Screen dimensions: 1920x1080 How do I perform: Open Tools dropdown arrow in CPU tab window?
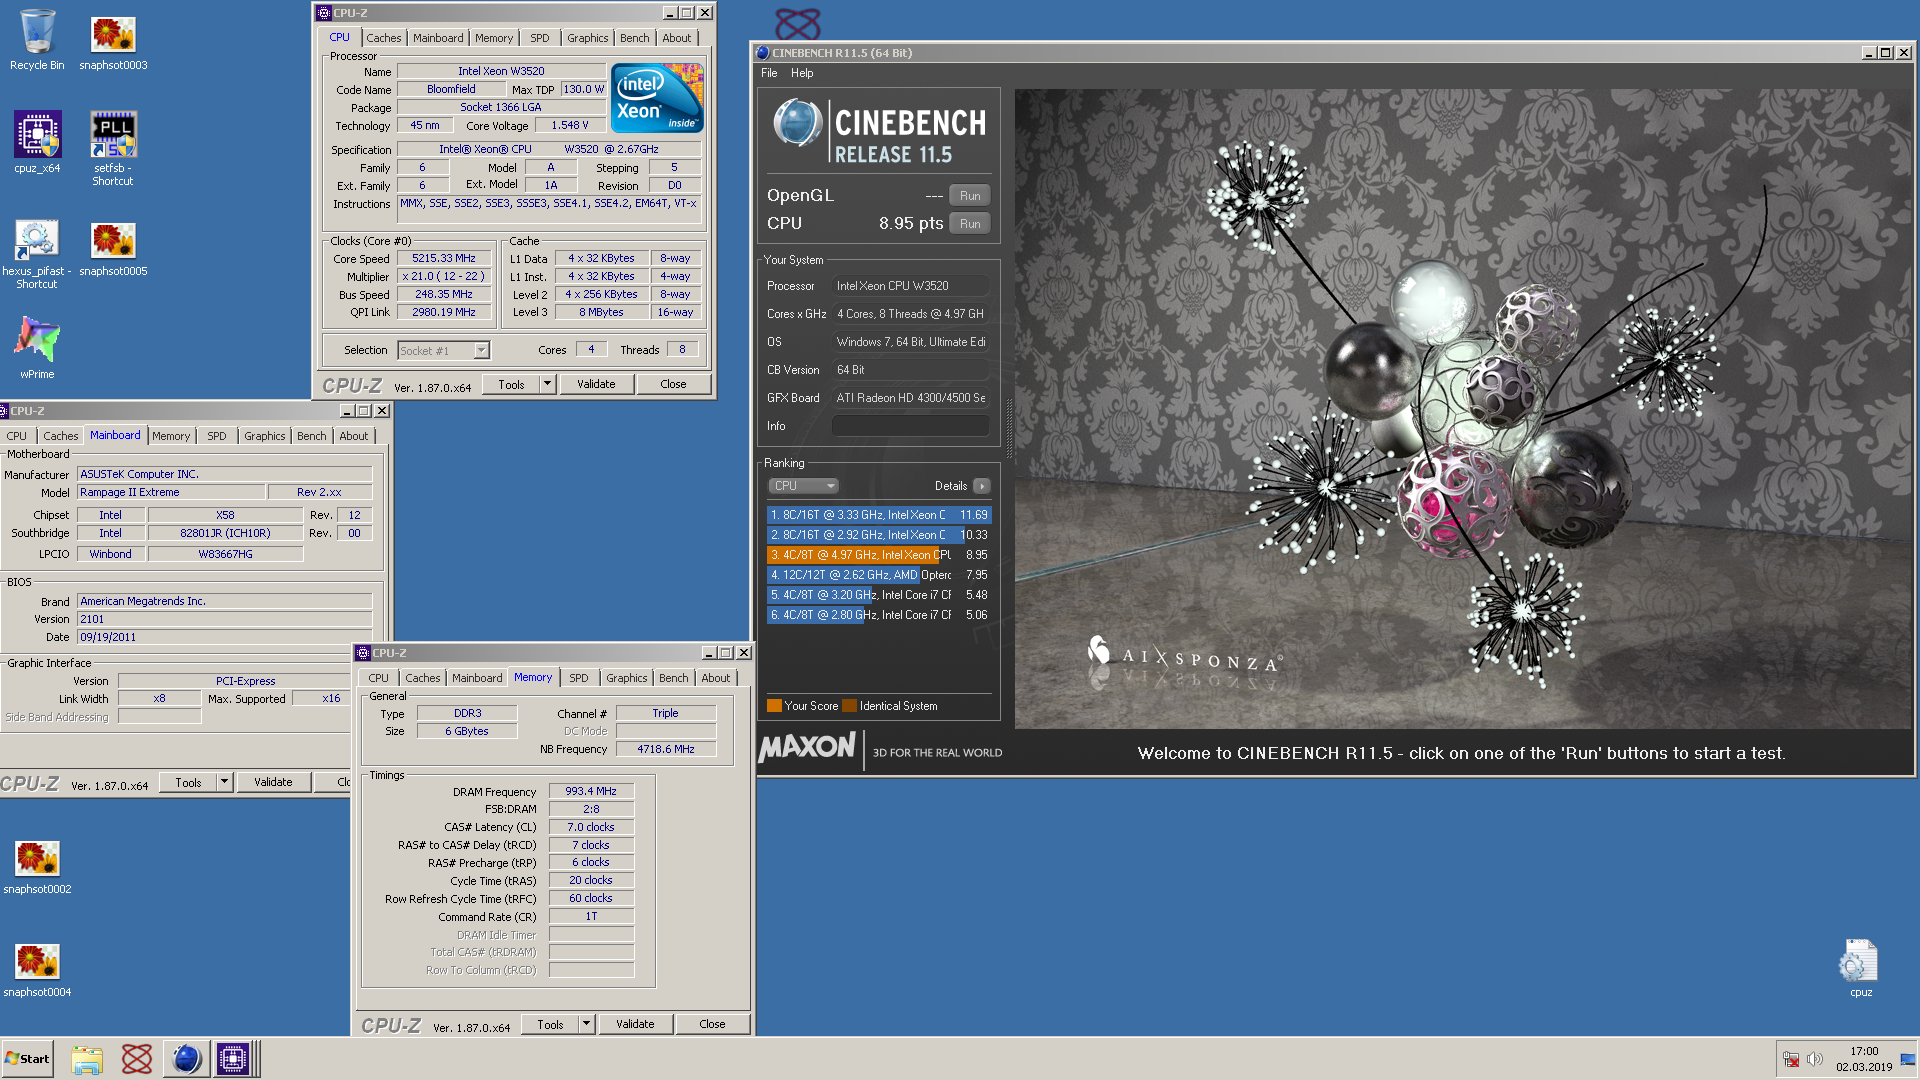(547, 384)
